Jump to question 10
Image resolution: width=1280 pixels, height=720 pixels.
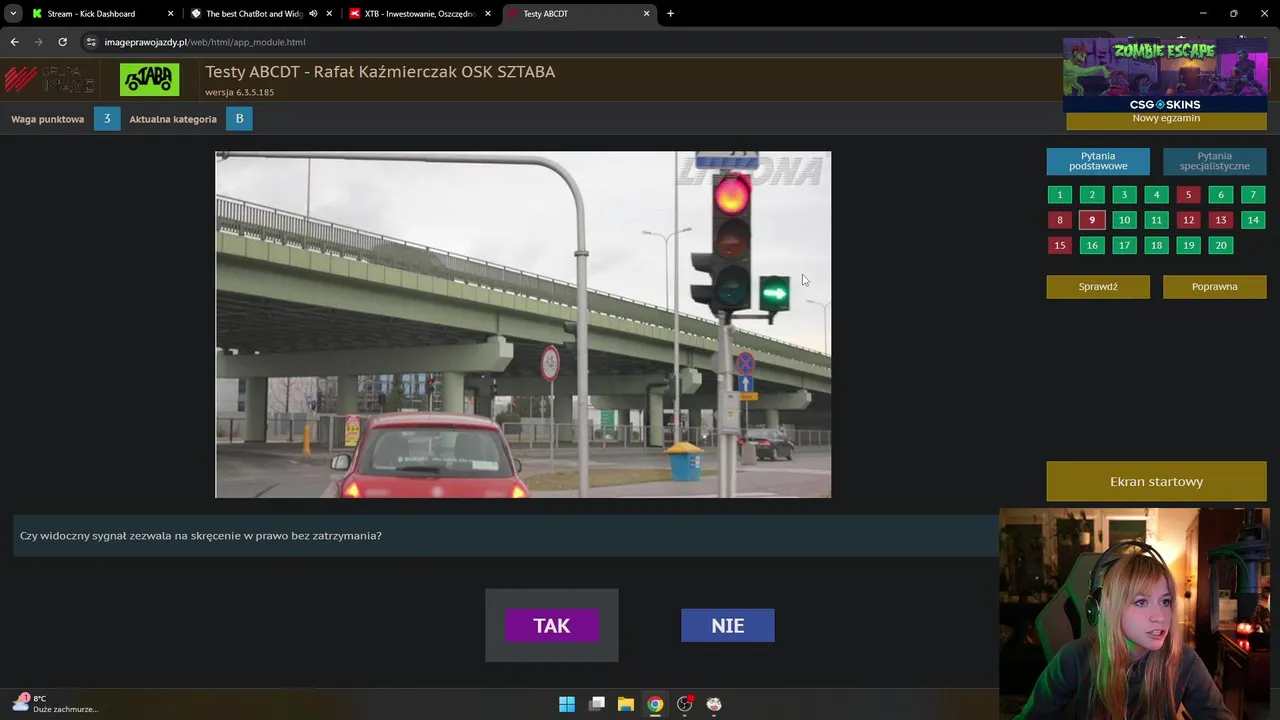point(1124,220)
